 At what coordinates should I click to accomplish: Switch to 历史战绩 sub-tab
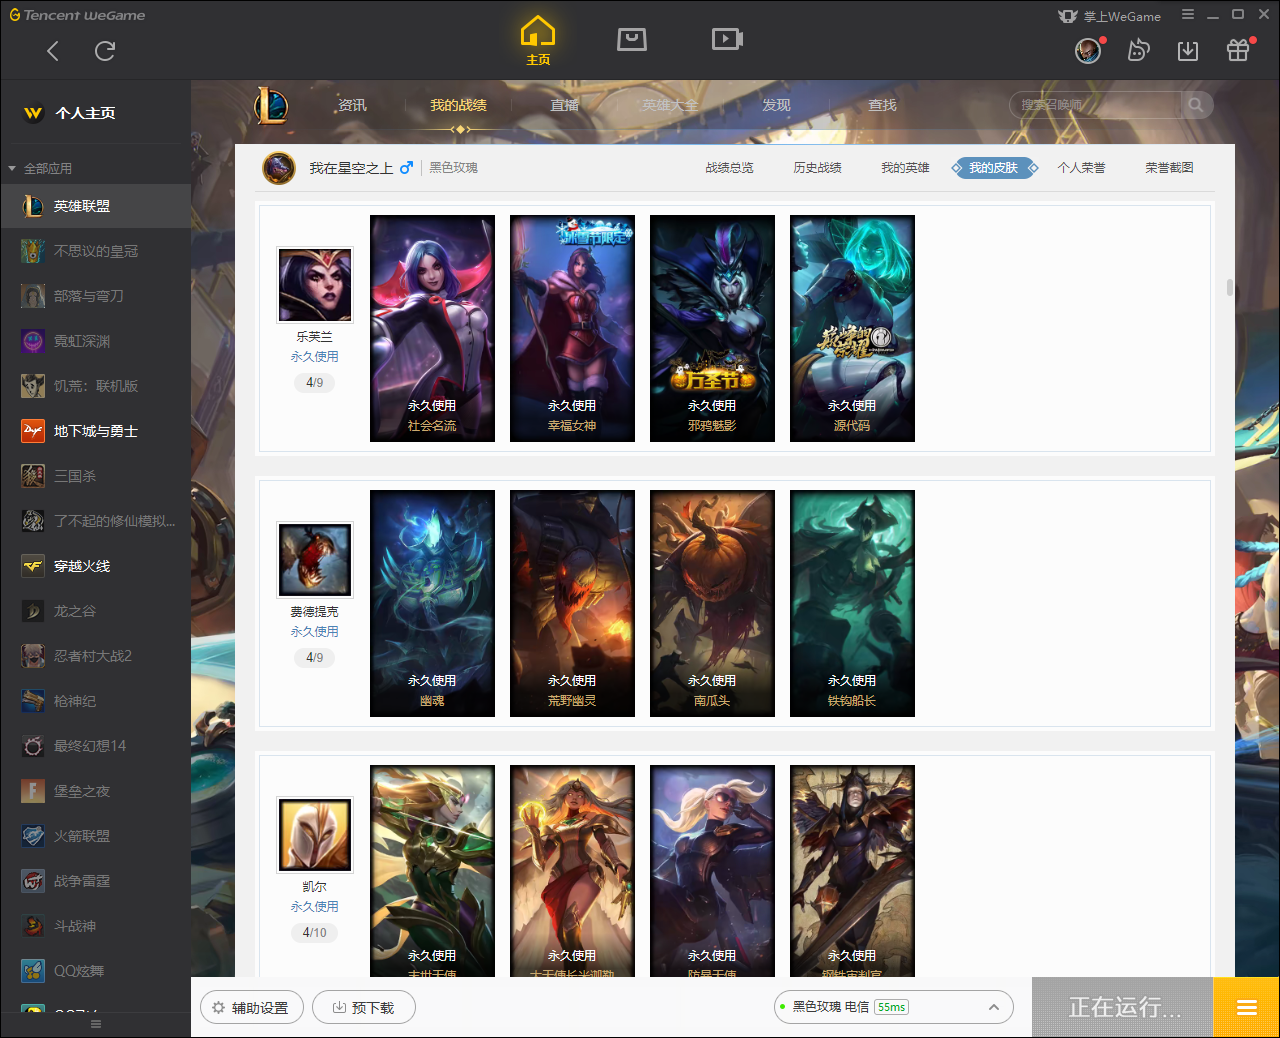coord(817,168)
